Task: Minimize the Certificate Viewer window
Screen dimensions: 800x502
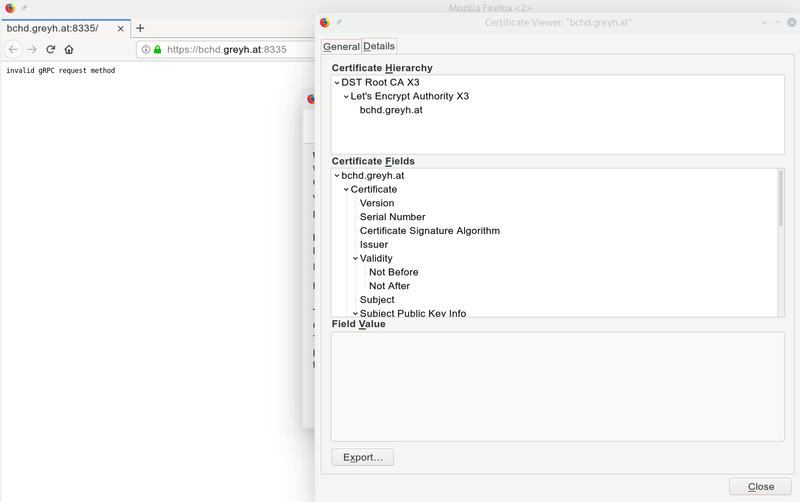Action: [x=764, y=22]
